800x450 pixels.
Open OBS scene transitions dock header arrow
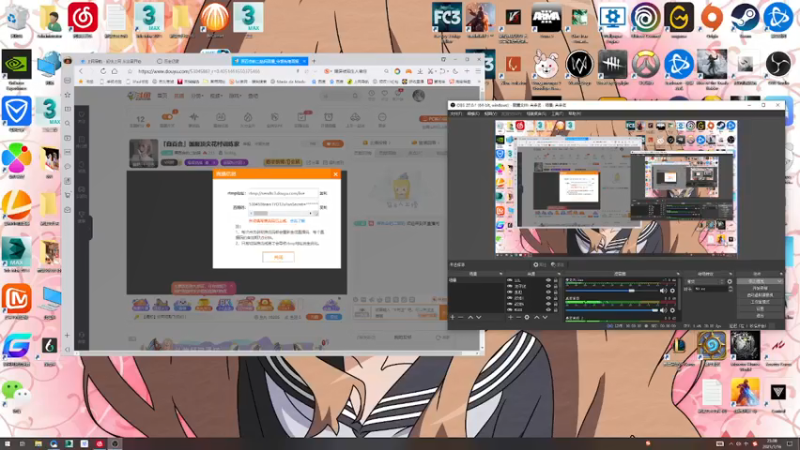[x=731, y=274]
